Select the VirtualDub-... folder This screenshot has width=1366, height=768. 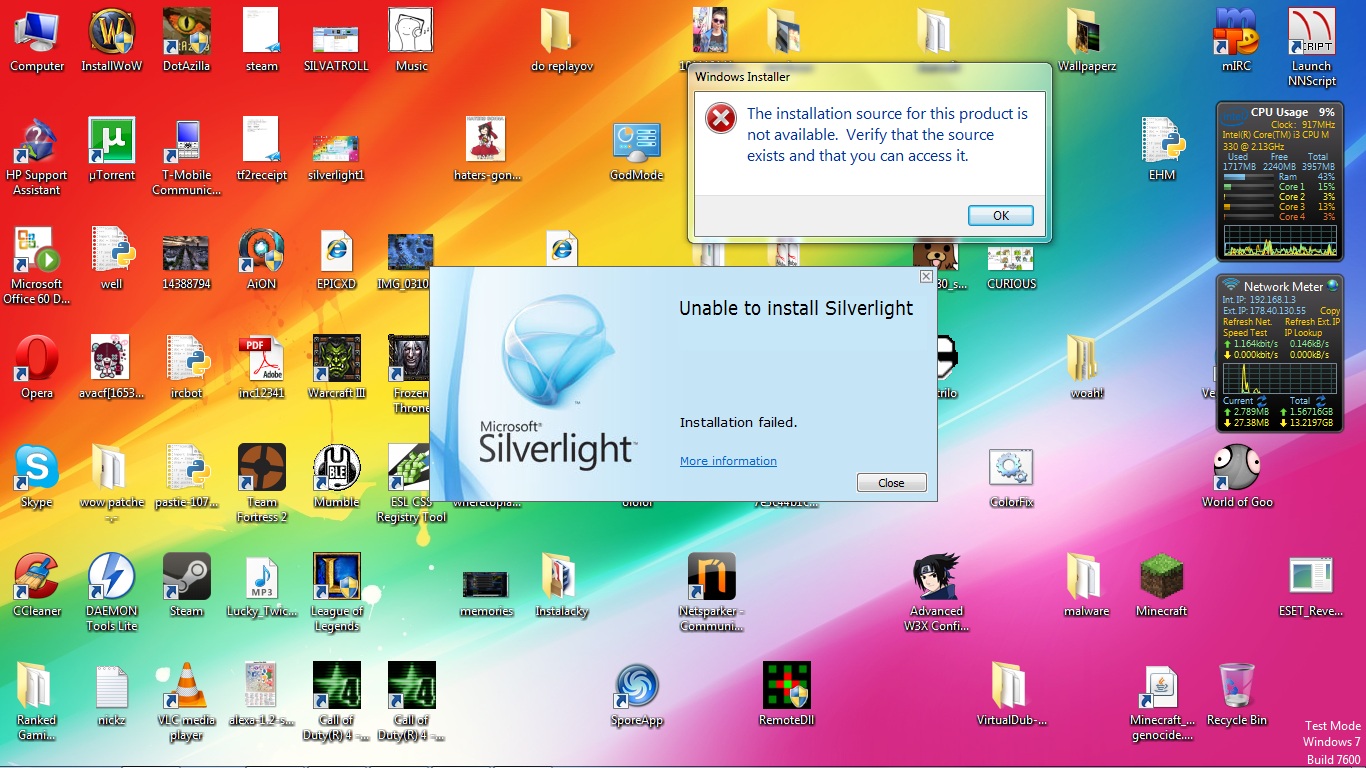tap(1012, 694)
